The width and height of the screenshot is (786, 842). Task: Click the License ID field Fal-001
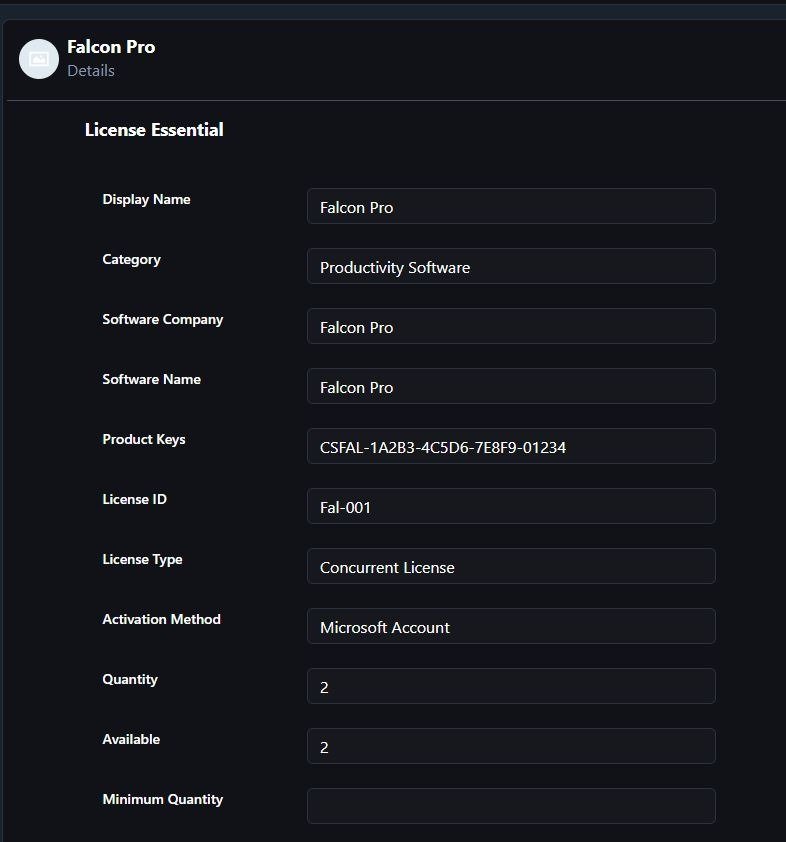(x=511, y=506)
